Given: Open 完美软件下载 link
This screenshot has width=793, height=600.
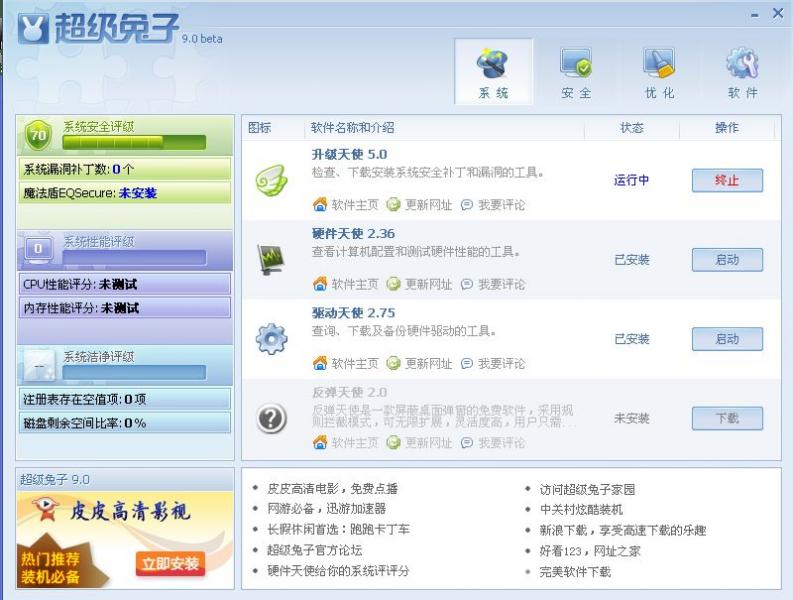Looking at the screenshot, I should pyautogui.click(x=575, y=572).
